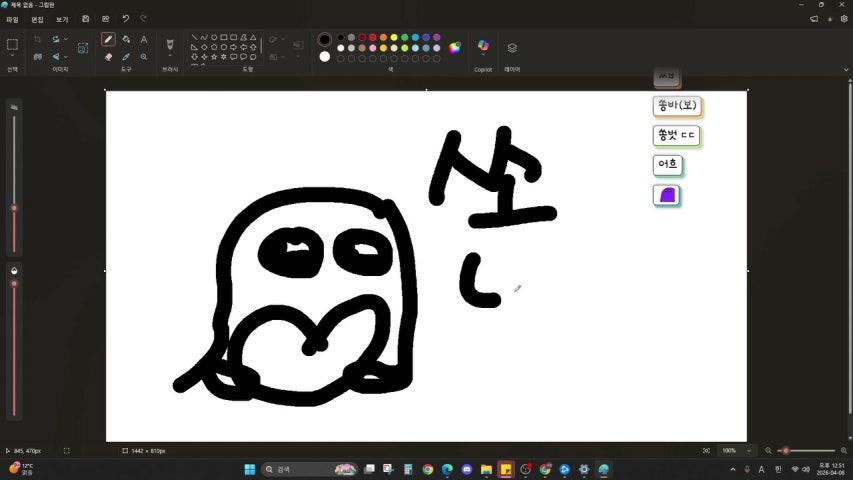Click the 쫑벗 ㄷㄷ sticker button
Image resolution: width=853 pixels, height=480 pixels.
tap(676, 136)
